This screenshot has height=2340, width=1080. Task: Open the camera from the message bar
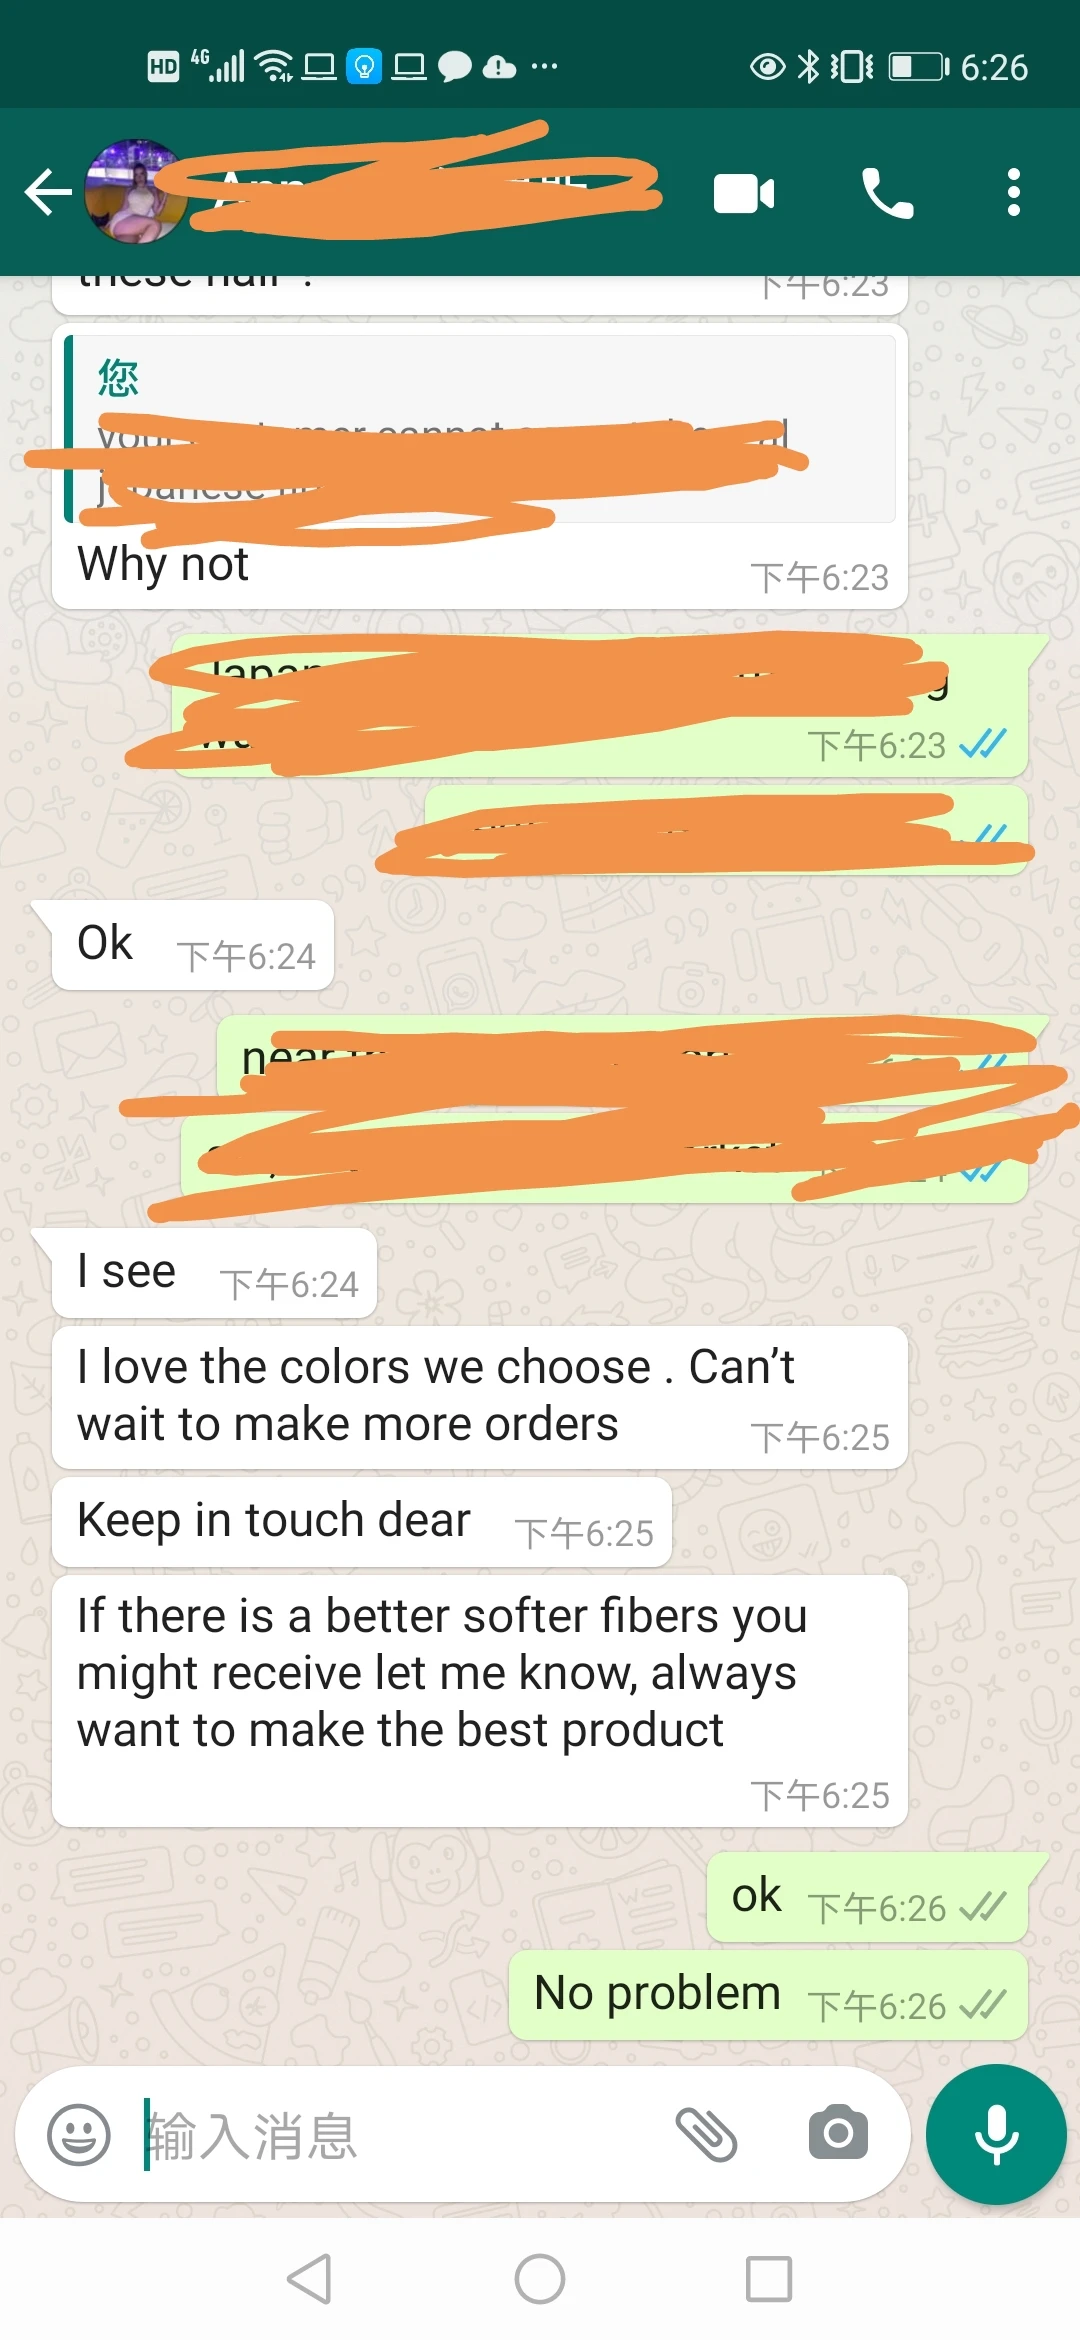(838, 2133)
